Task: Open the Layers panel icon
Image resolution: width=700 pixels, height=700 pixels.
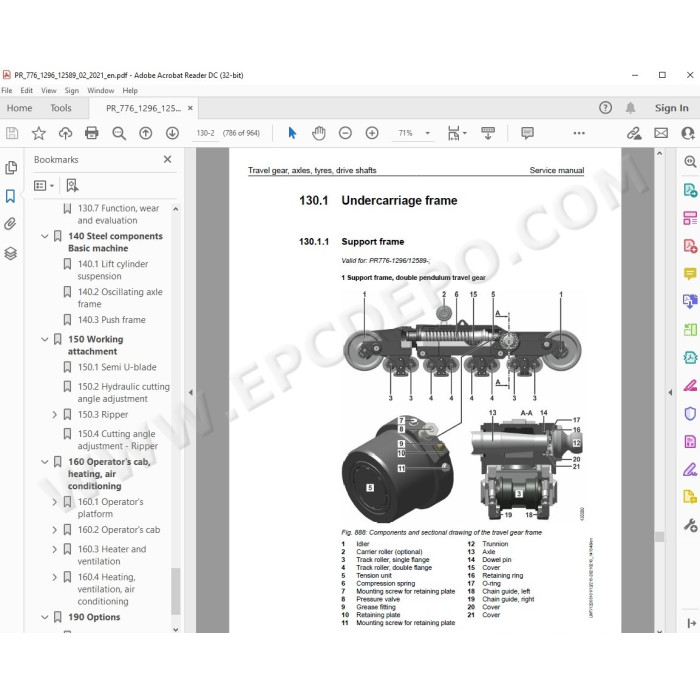Action: point(11,253)
